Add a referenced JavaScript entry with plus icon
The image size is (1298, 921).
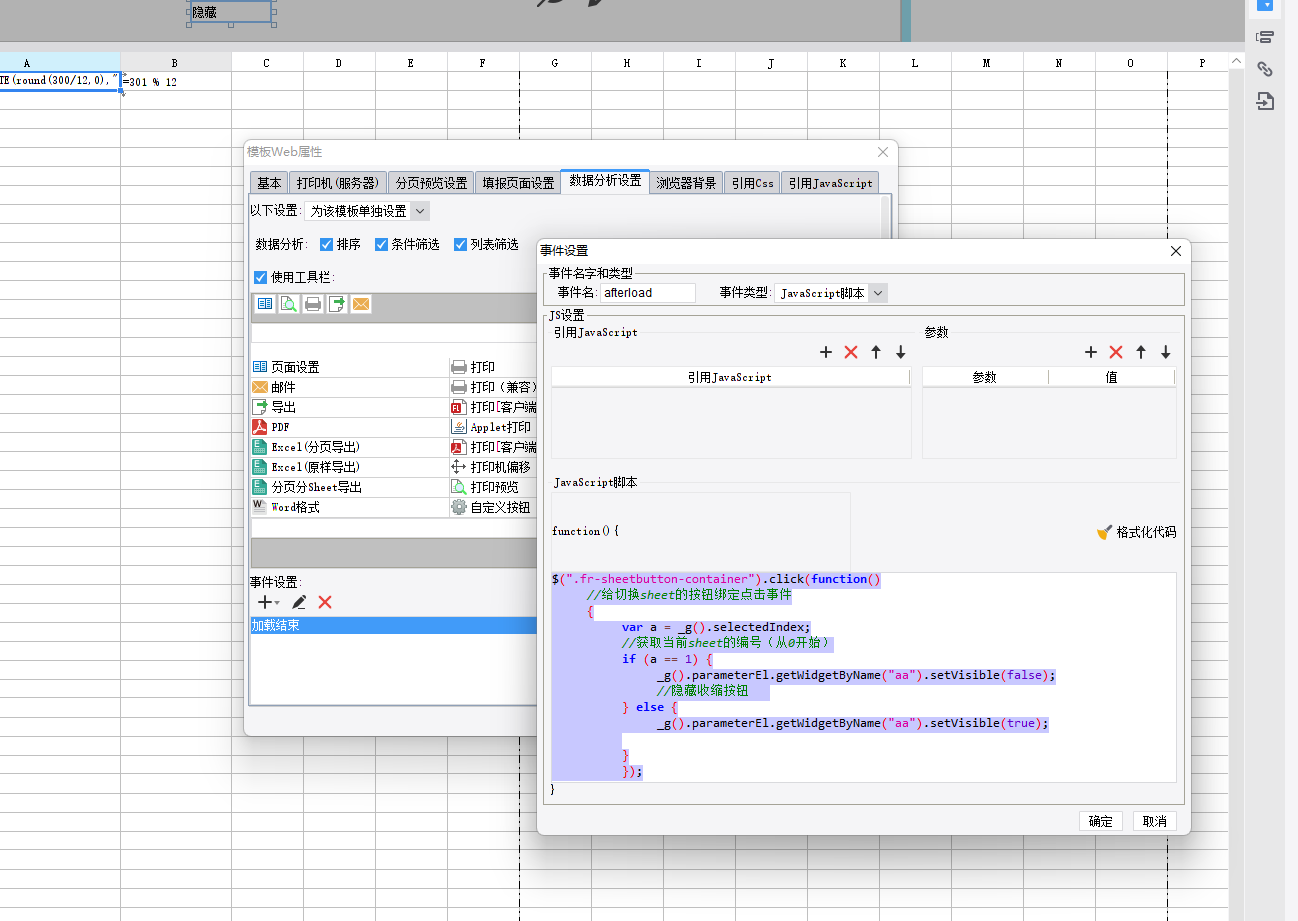coord(826,352)
